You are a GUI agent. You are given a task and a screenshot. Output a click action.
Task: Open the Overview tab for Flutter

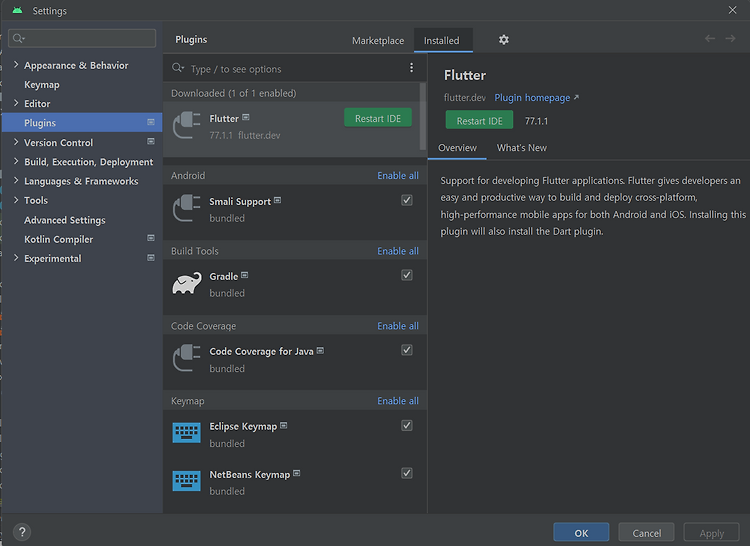(457, 148)
